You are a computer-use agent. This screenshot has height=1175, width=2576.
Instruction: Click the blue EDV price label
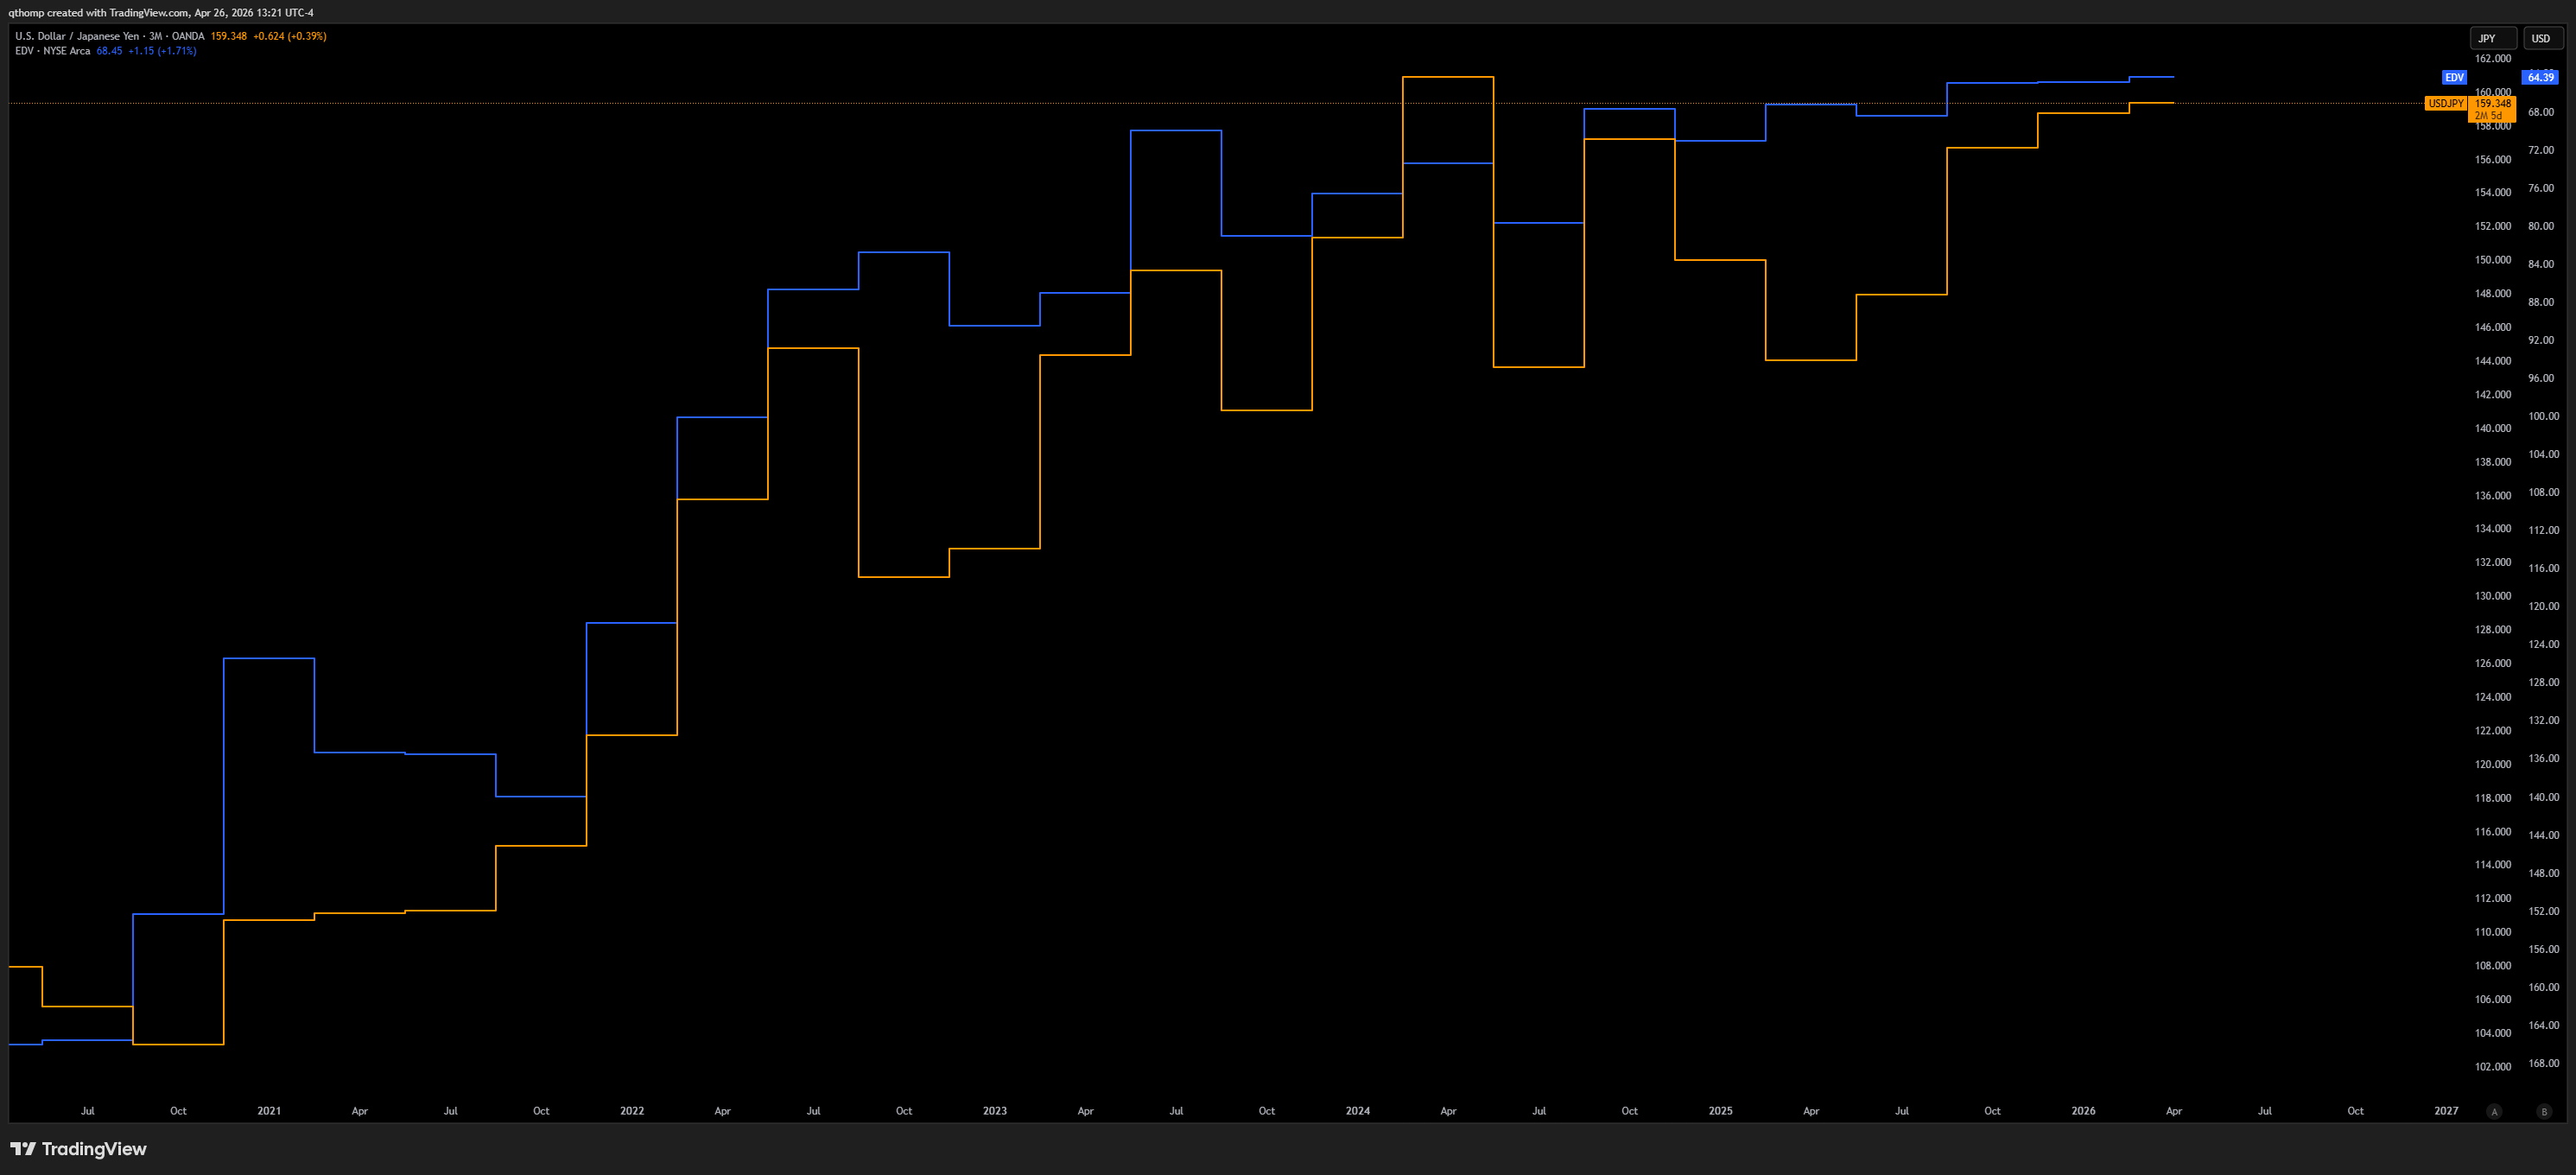(2453, 77)
